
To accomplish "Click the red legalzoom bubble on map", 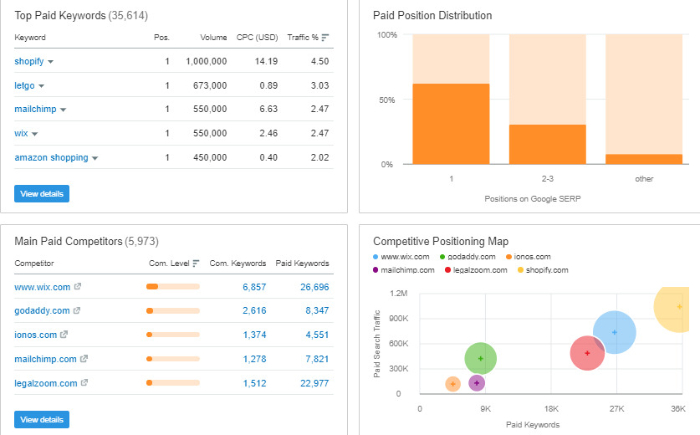I will pyautogui.click(x=587, y=353).
